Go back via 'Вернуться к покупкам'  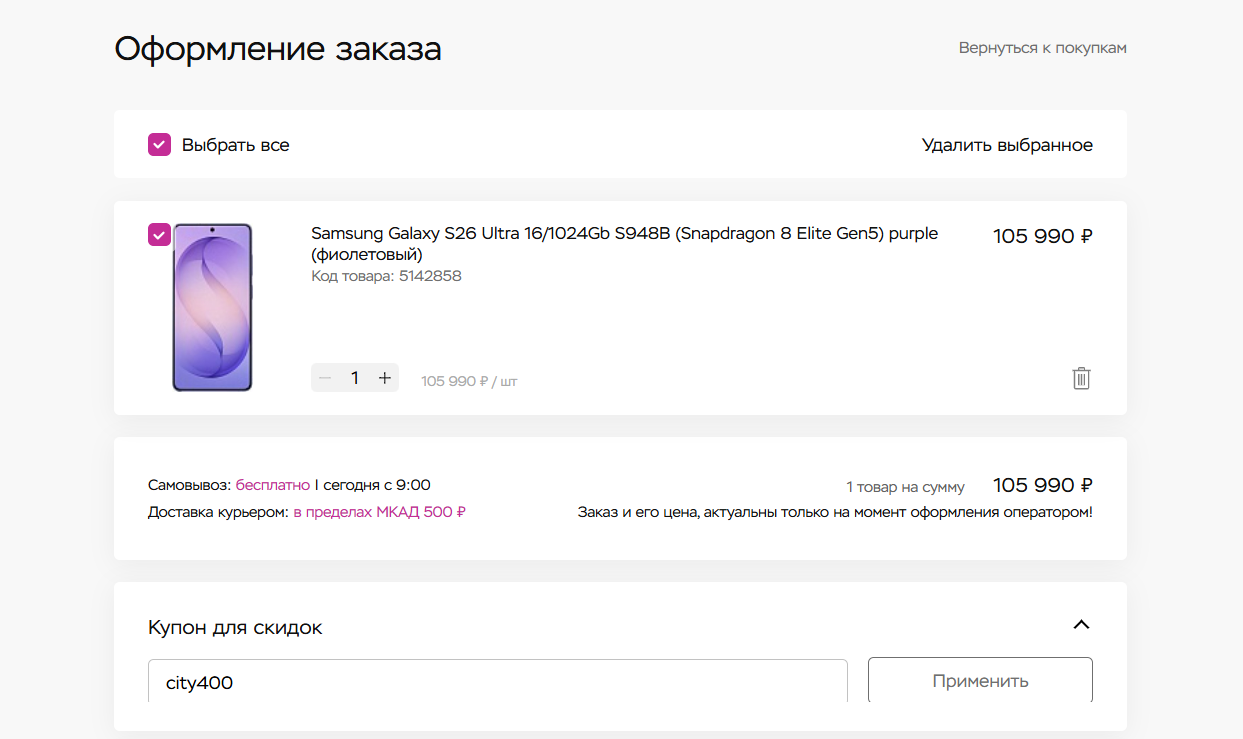pos(1042,48)
